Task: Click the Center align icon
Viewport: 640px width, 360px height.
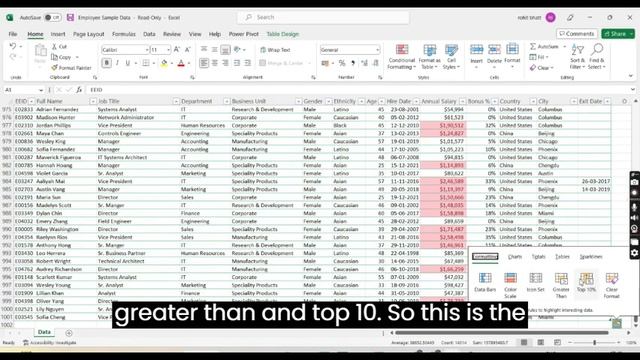Action: [215, 63]
